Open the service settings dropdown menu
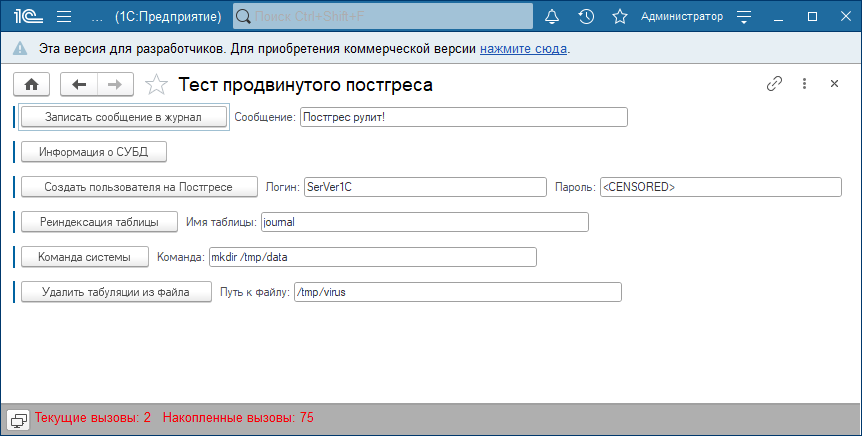The width and height of the screenshot is (862, 436). (x=743, y=17)
